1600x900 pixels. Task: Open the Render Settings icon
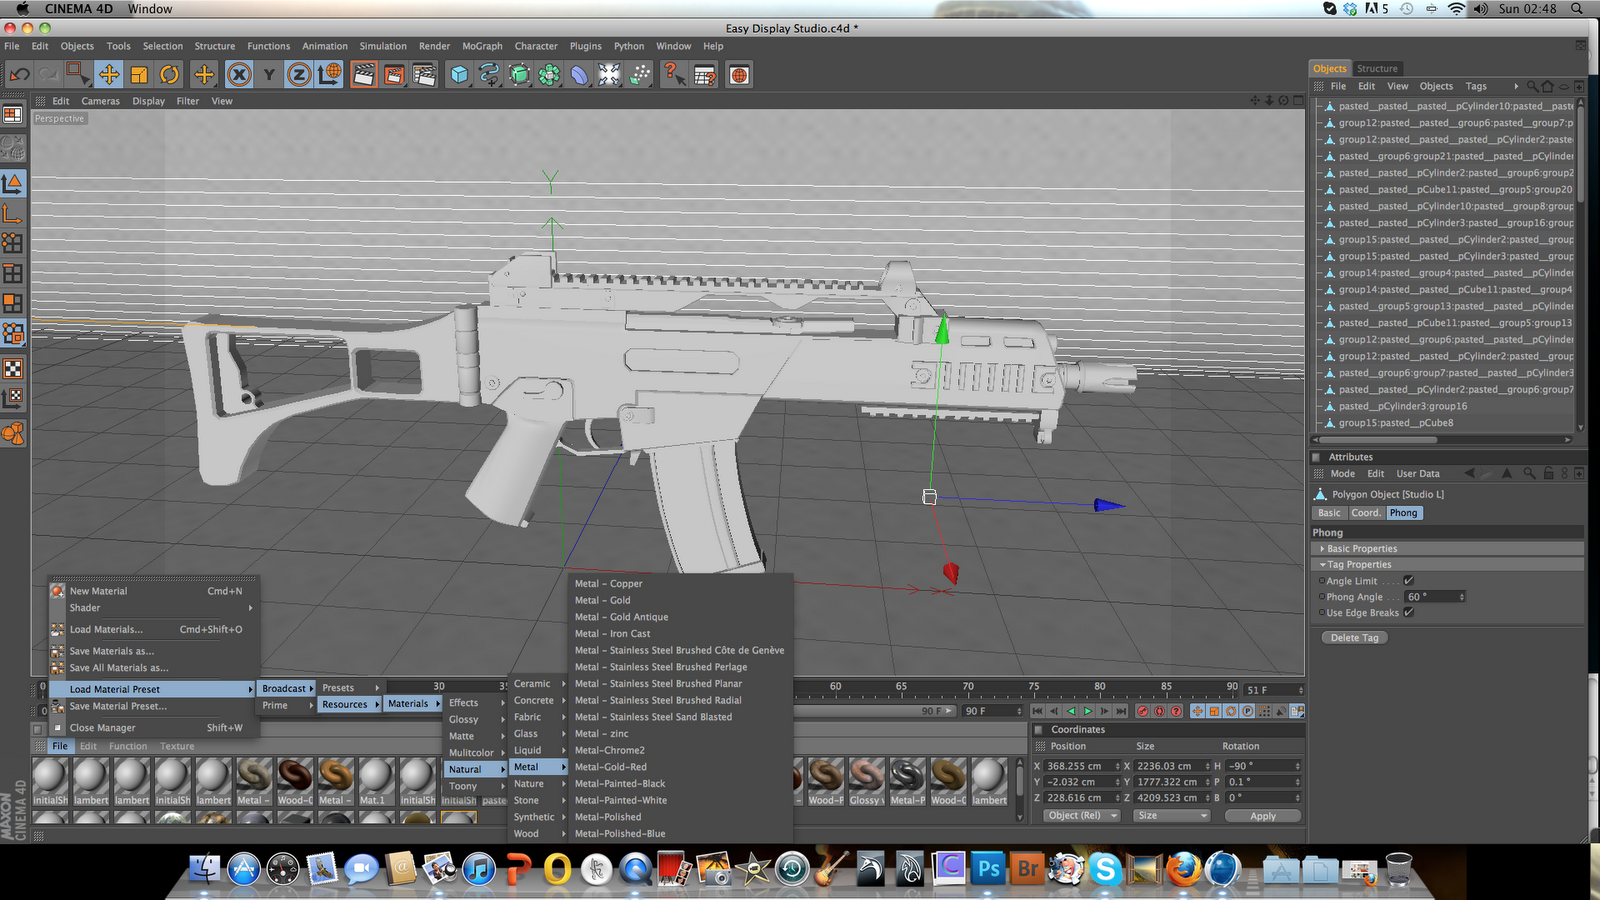[x=424, y=74]
